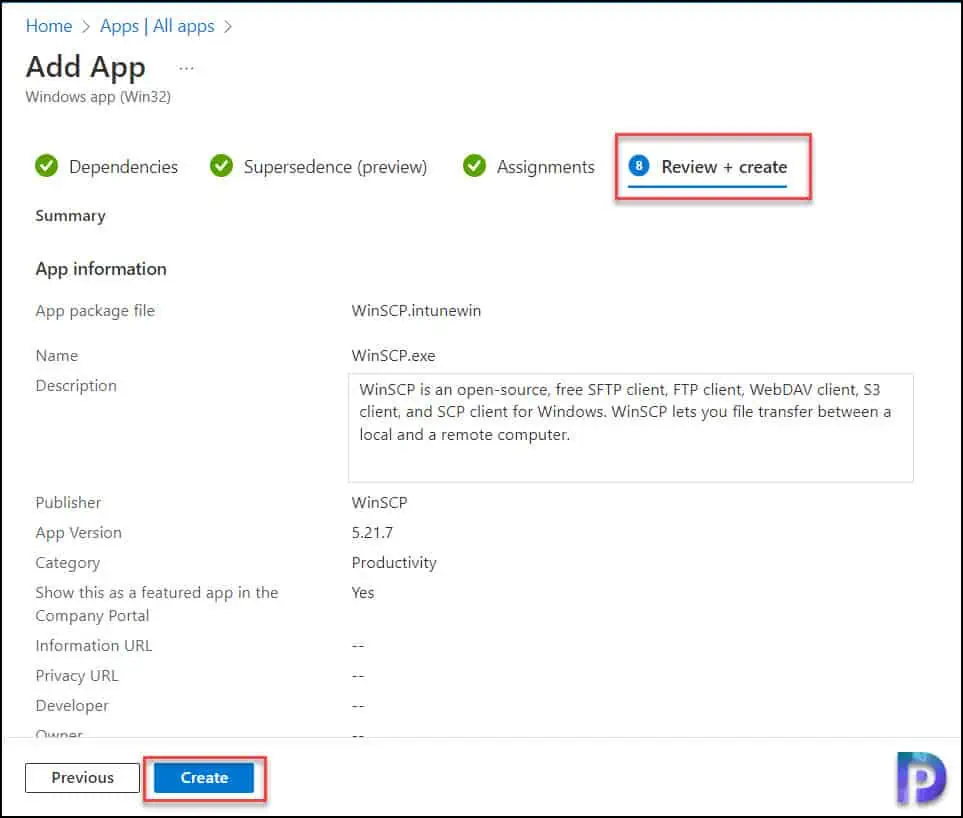Click the green check icon next to Supersedence

(221, 166)
